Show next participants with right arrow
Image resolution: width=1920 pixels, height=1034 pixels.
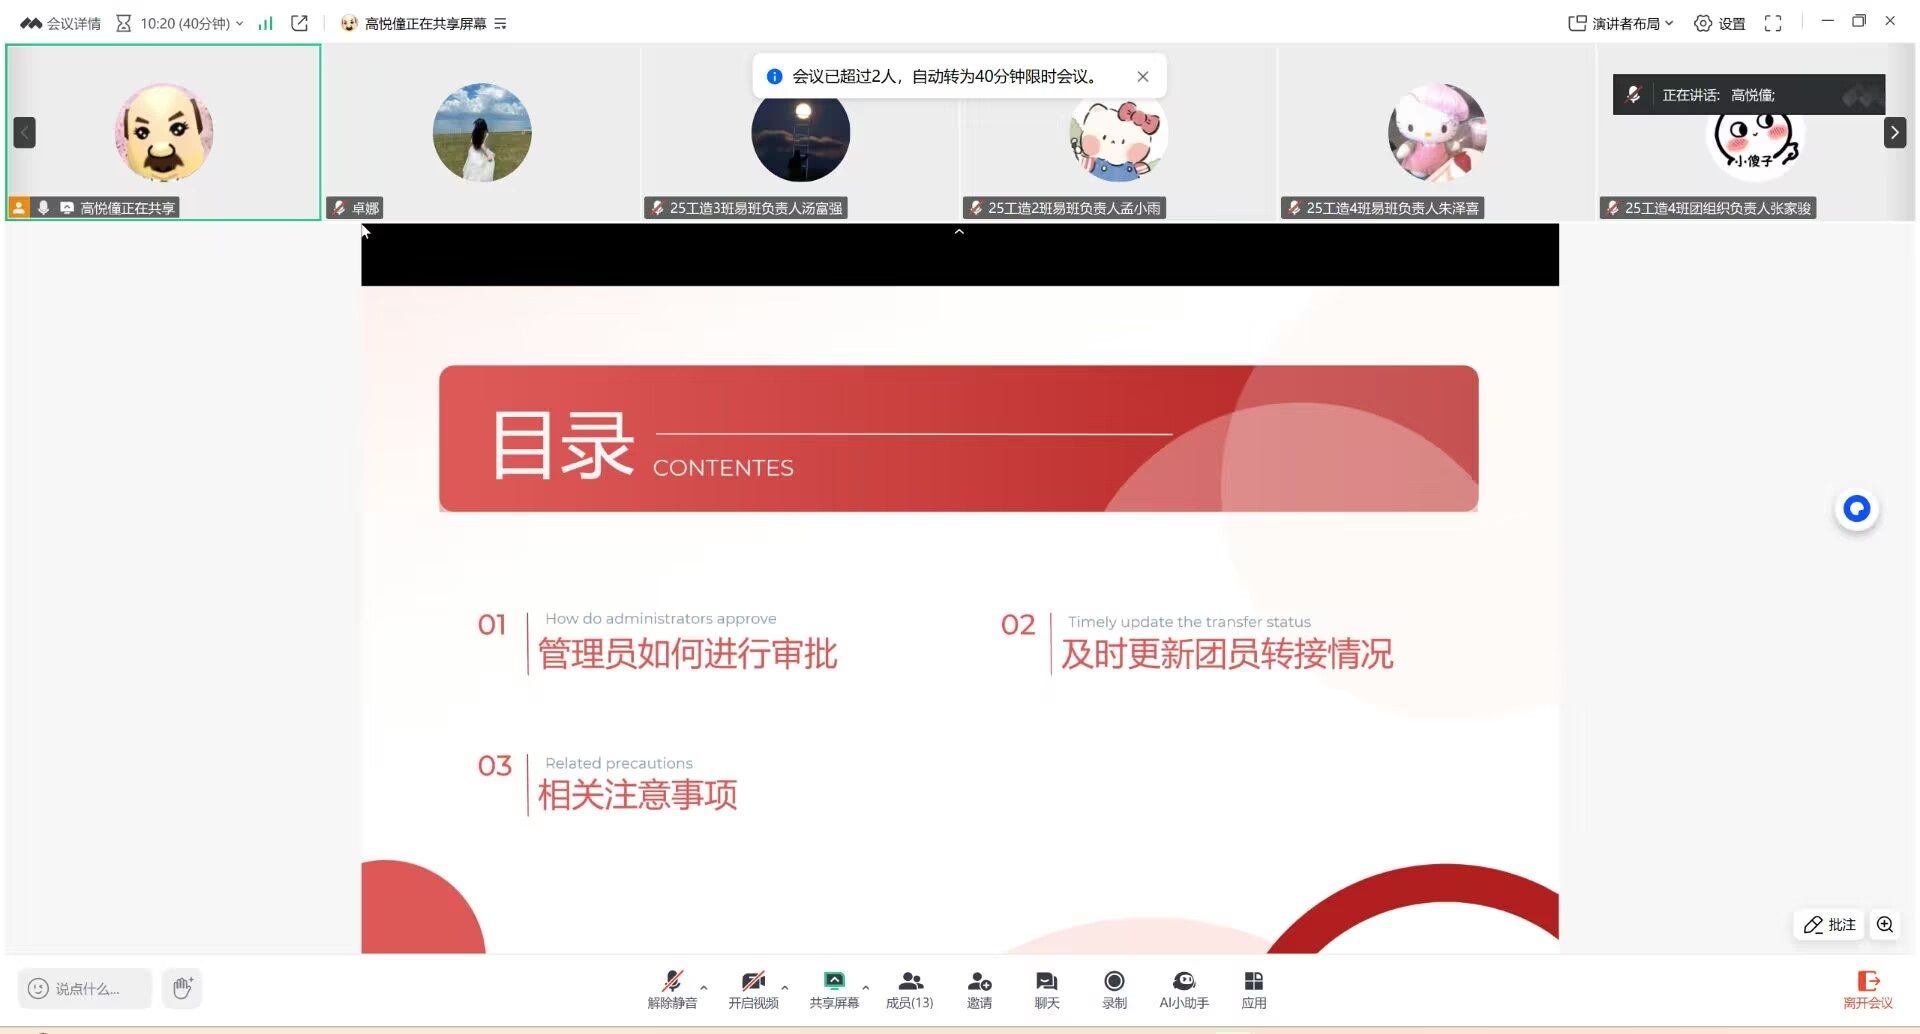(1895, 132)
